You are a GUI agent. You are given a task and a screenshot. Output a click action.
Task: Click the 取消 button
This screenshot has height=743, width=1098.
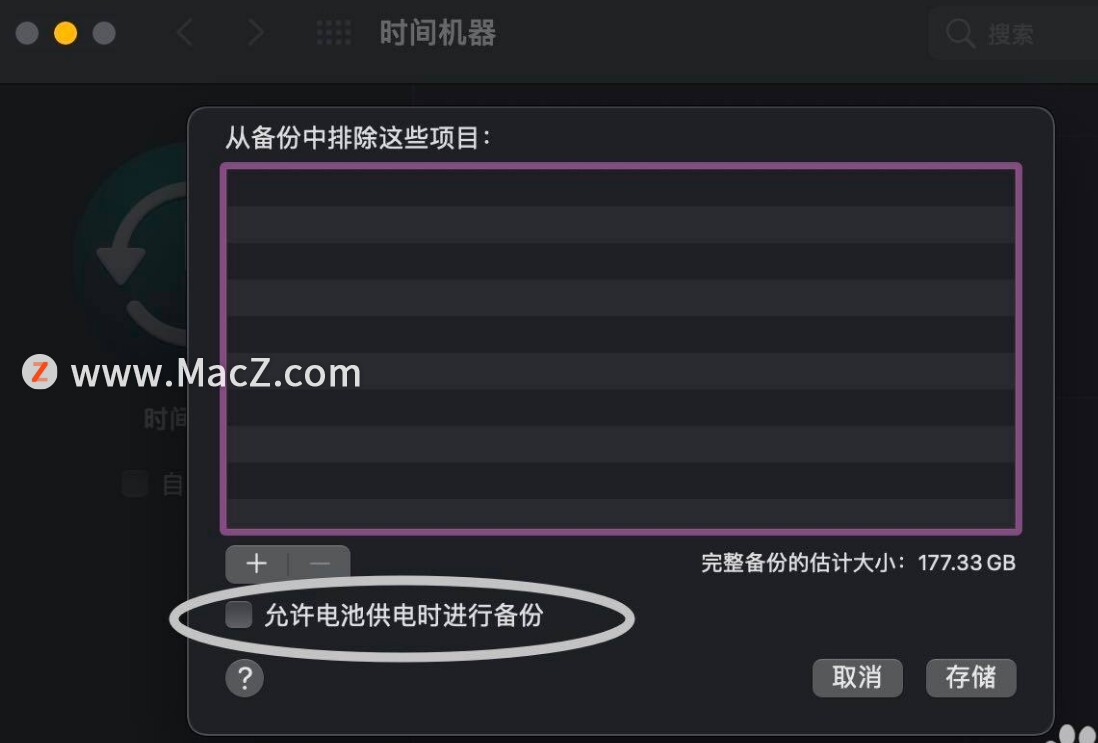(857, 677)
